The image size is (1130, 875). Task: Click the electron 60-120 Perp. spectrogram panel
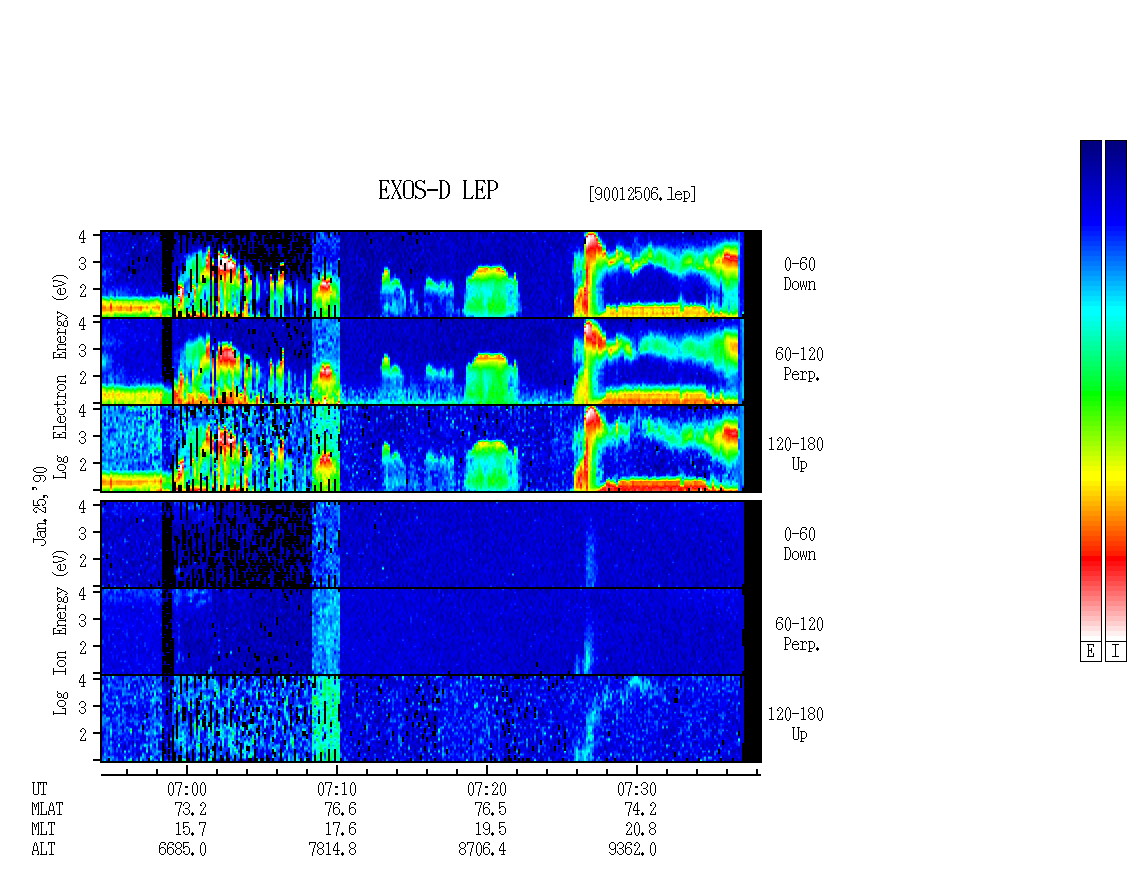click(431, 361)
